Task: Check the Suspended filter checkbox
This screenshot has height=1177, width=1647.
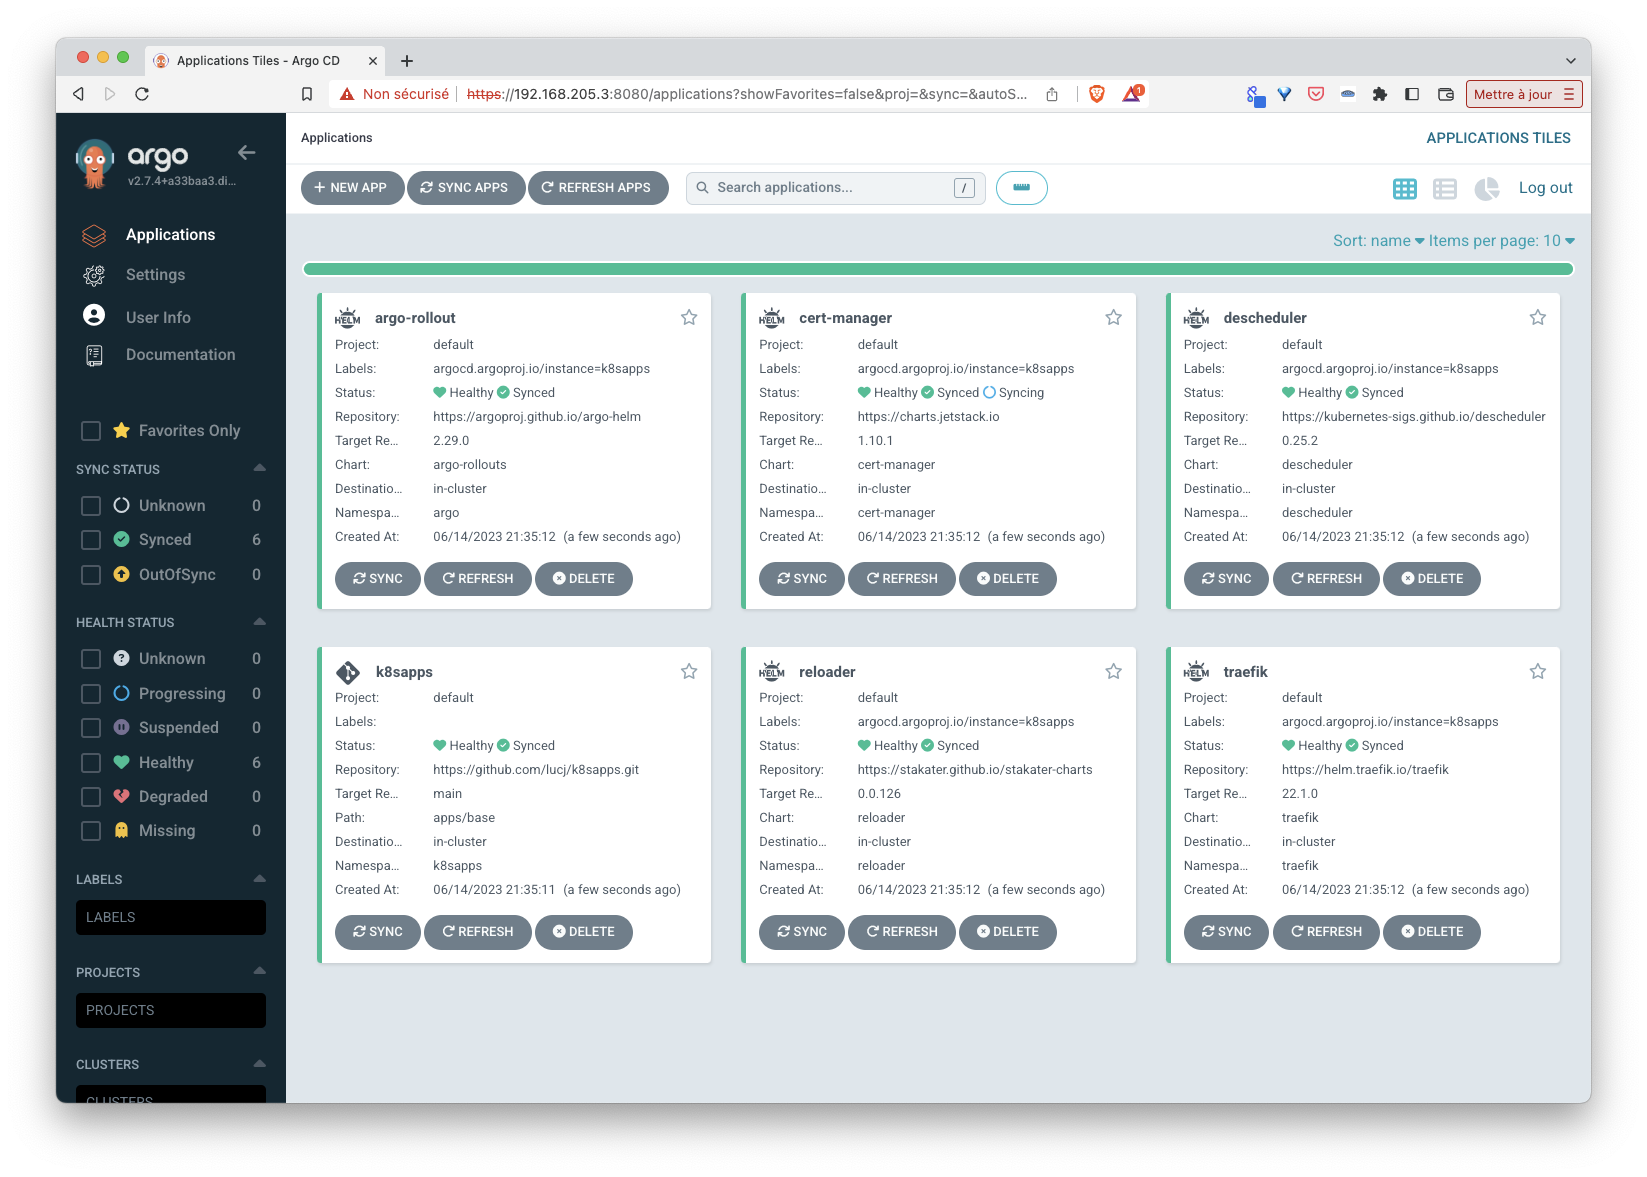Action: 91,728
